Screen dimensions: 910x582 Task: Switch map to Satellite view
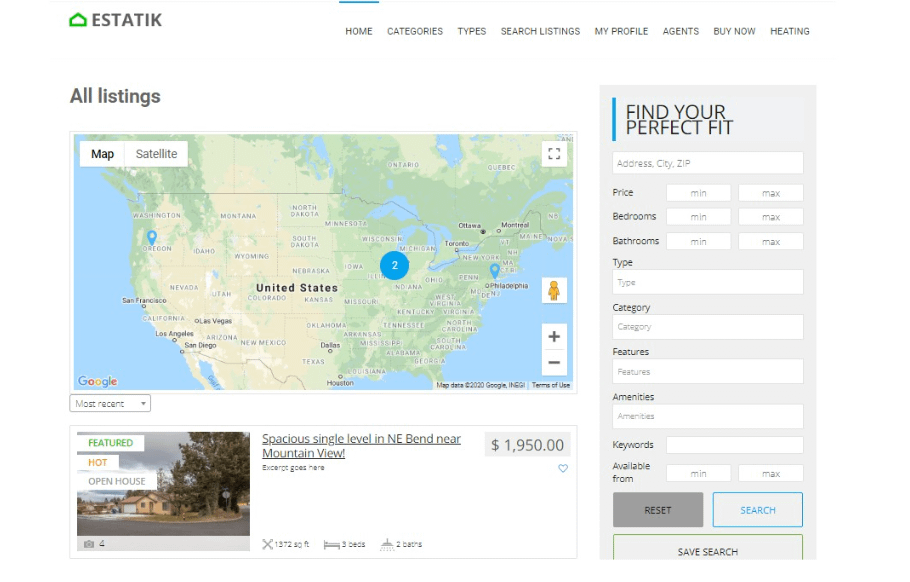(156, 154)
